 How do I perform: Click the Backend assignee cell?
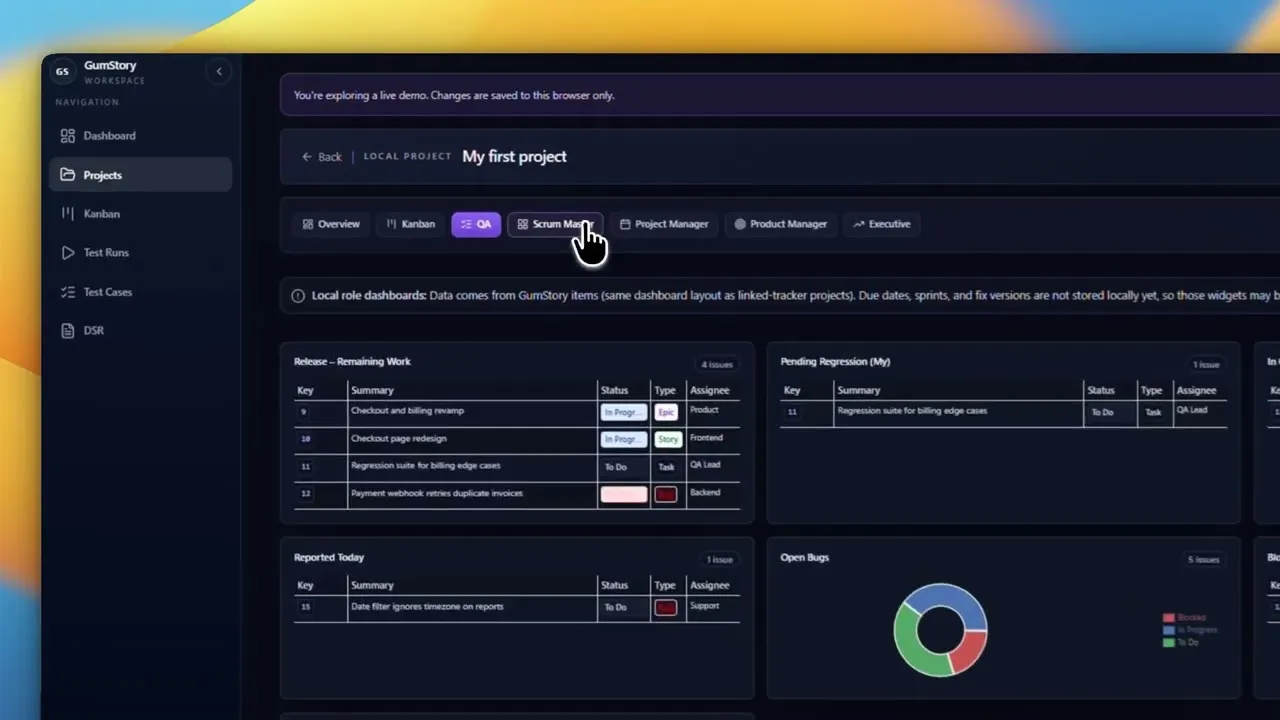tap(705, 493)
